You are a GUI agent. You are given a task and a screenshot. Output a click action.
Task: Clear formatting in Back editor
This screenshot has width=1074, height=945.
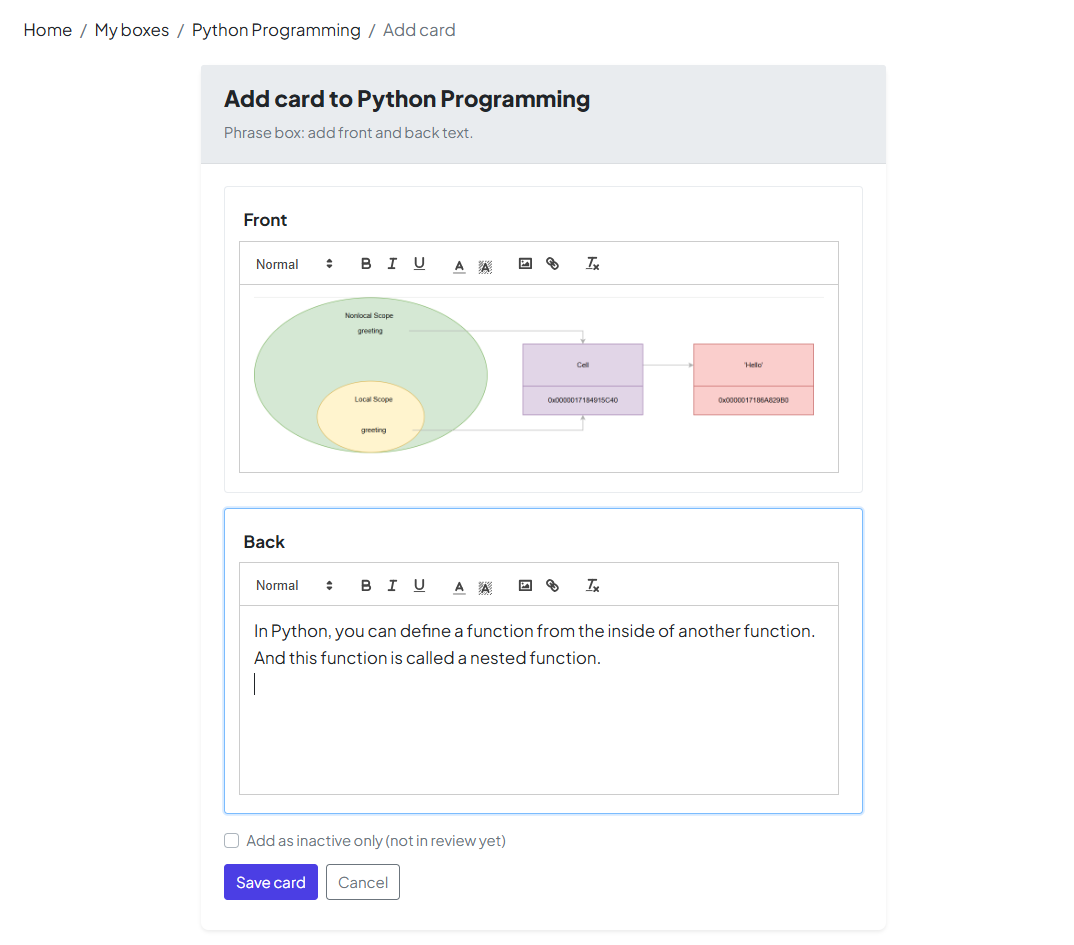point(592,586)
